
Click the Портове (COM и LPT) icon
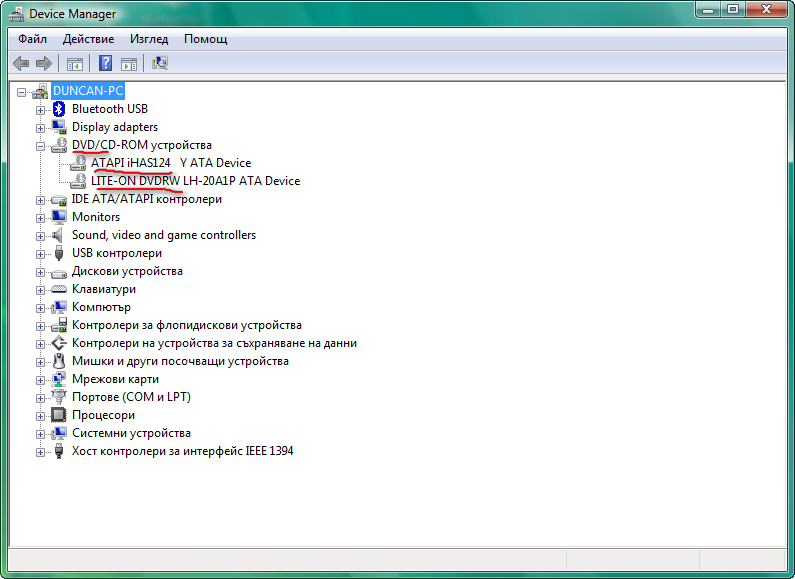[59, 397]
